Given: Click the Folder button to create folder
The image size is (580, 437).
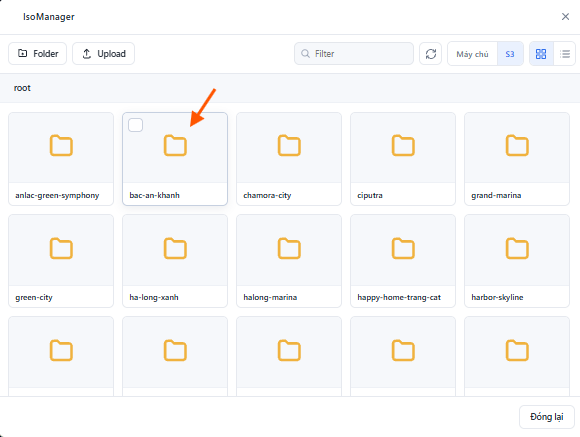Looking at the screenshot, I should pyautogui.click(x=37, y=54).
